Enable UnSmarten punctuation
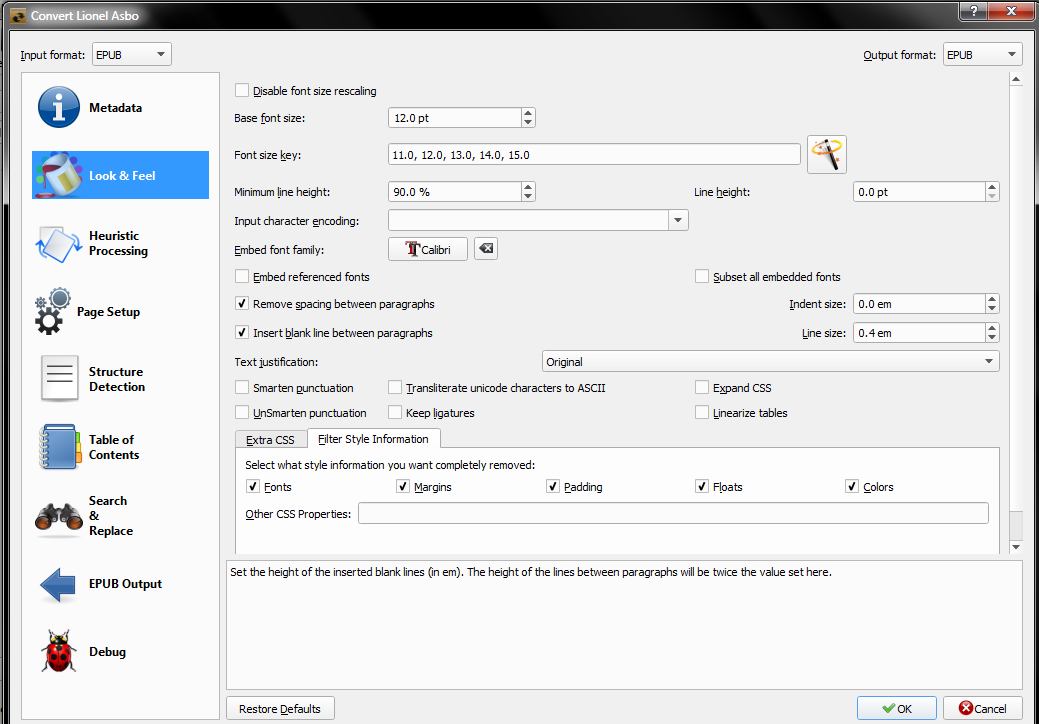 242,413
